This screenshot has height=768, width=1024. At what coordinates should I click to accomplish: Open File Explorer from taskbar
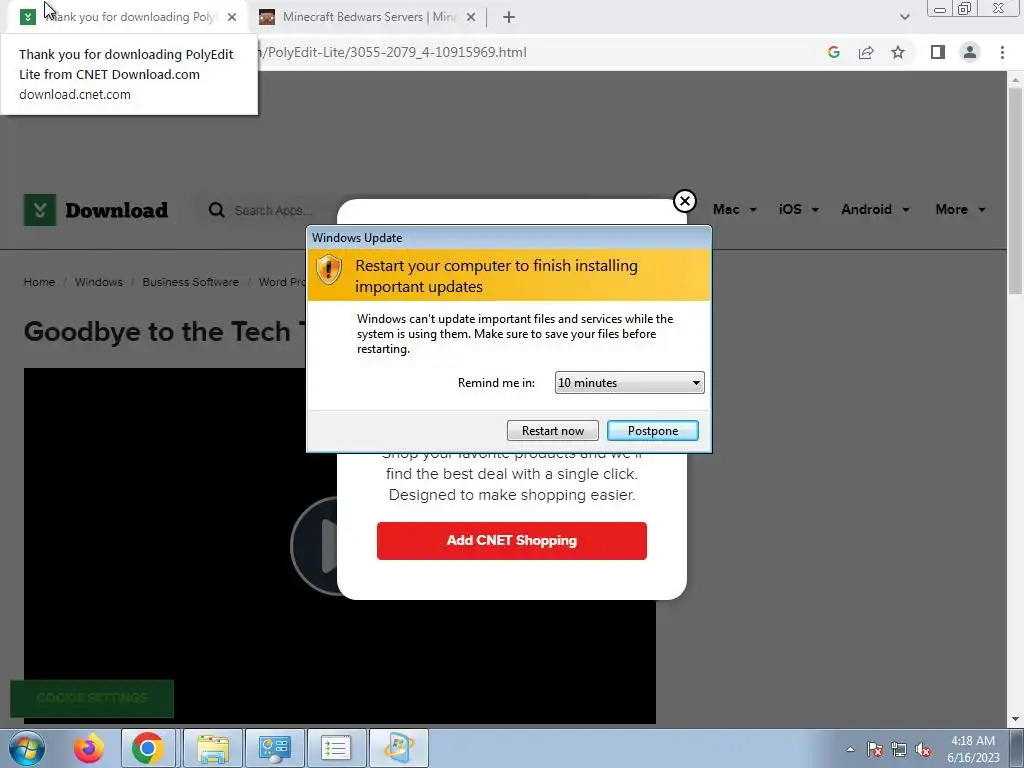pyautogui.click(x=213, y=748)
